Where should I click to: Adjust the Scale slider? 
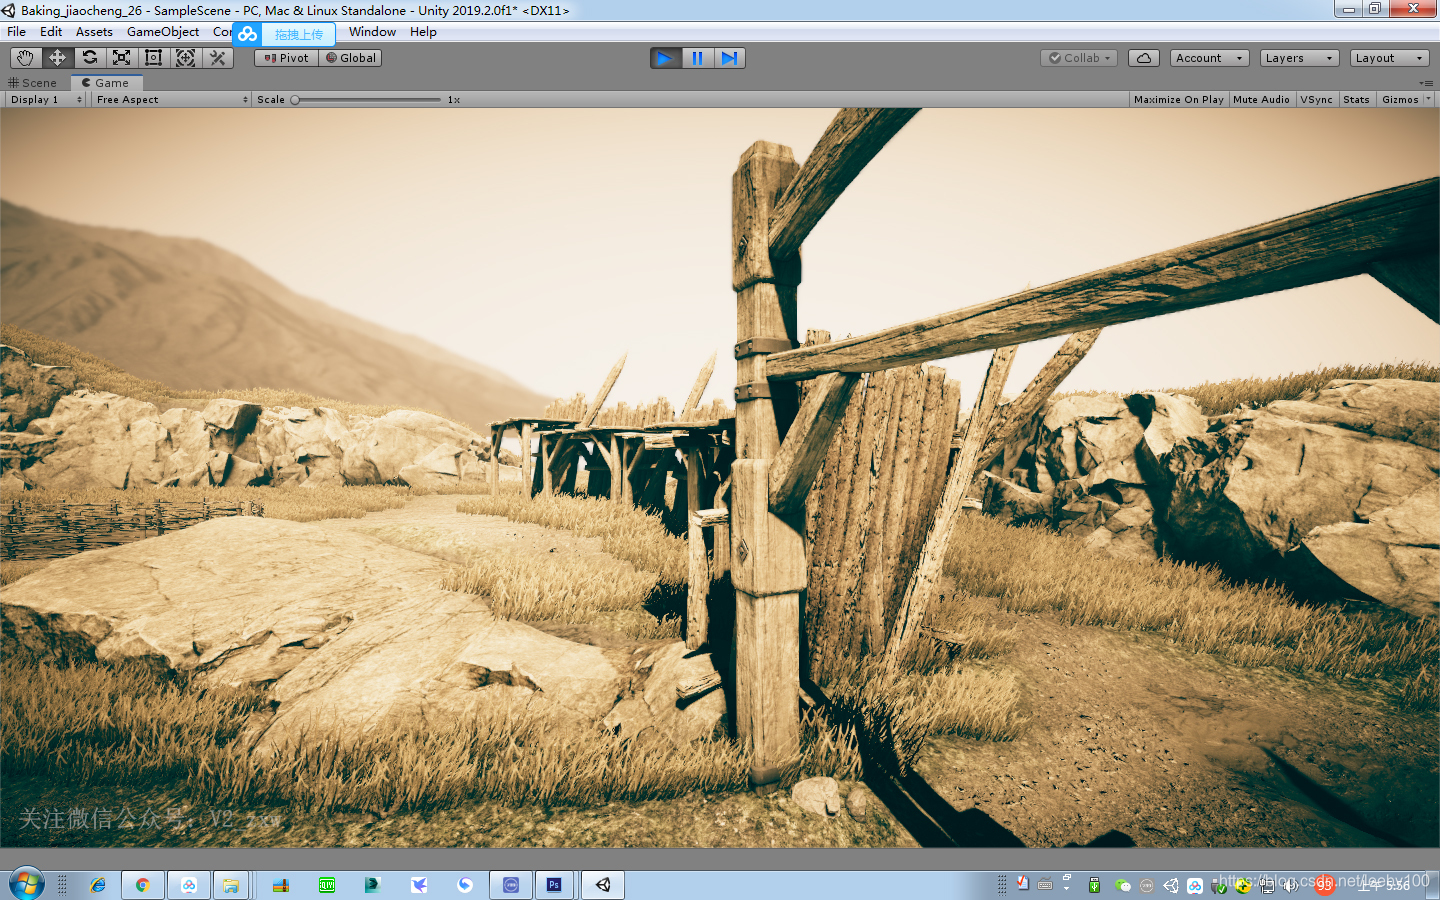click(x=366, y=100)
